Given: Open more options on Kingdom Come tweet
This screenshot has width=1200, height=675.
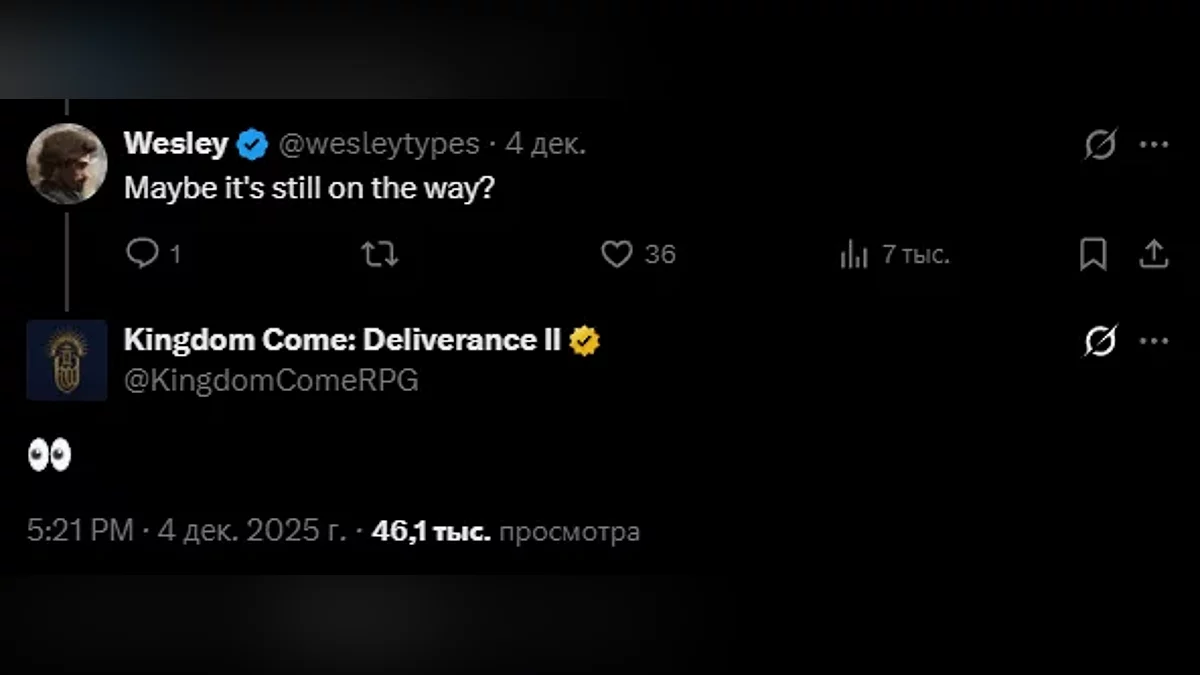Looking at the screenshot, I should point(1154,342).
